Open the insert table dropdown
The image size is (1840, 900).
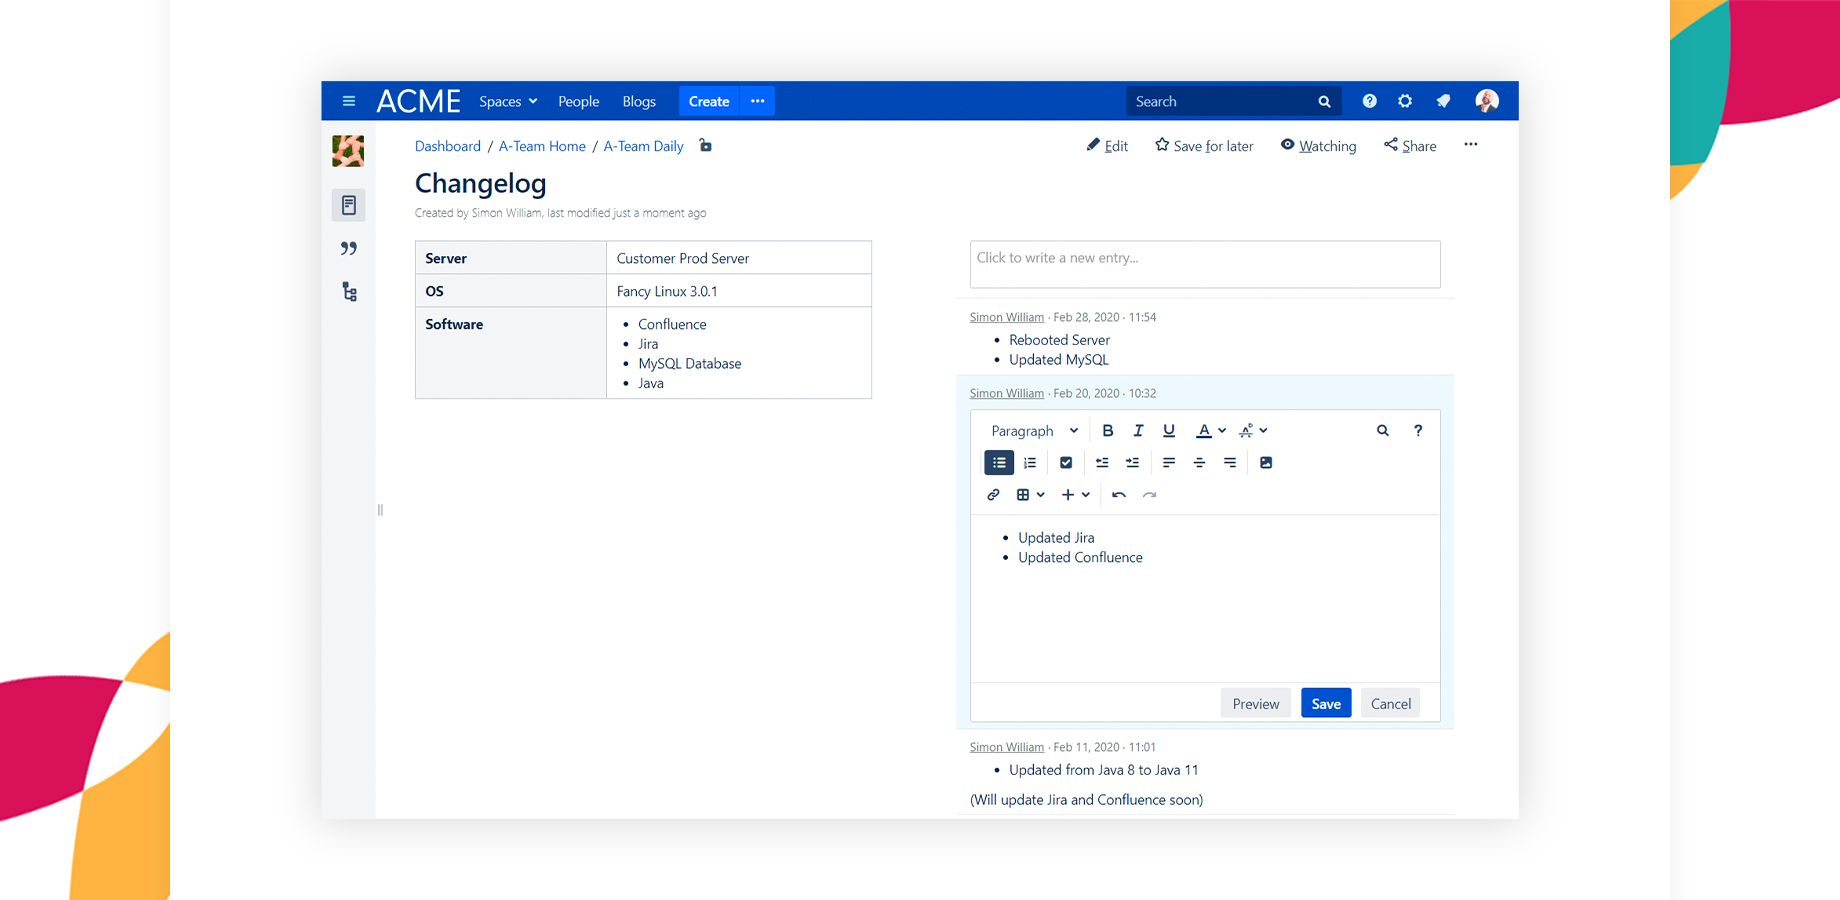point(1030,495)
